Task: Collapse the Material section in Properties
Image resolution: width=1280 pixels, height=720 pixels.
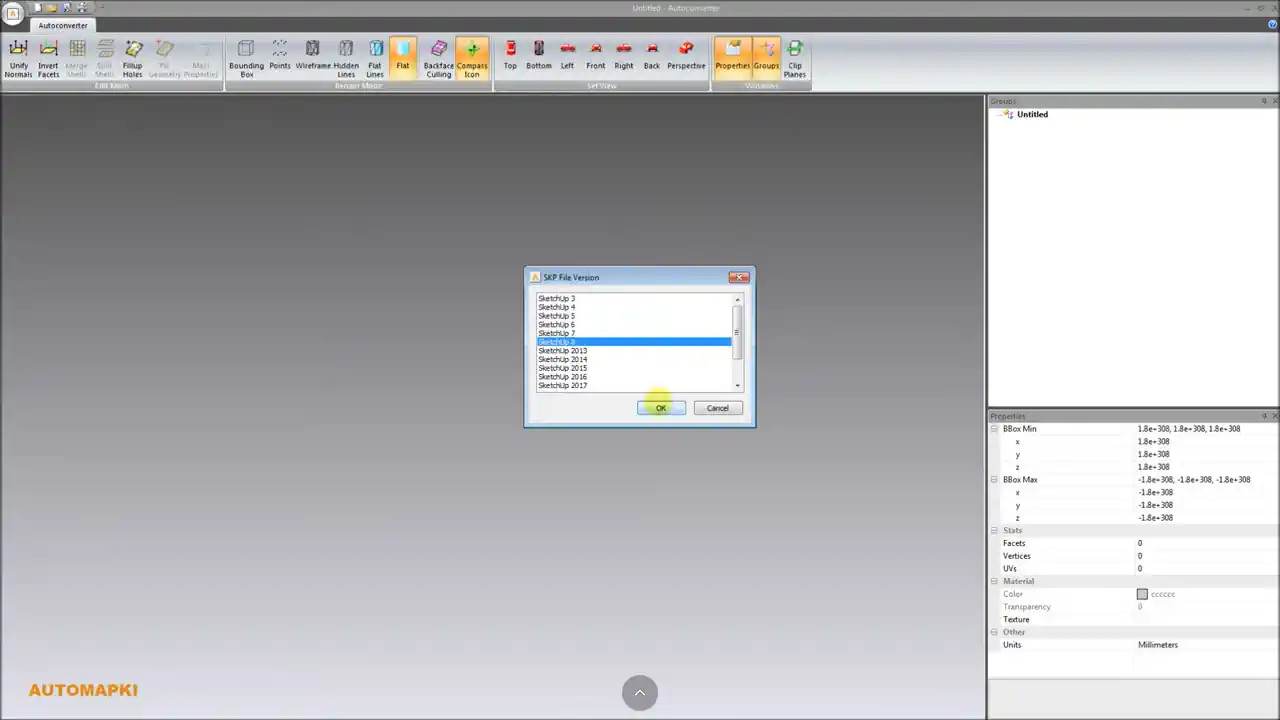Action: point(993,581)
